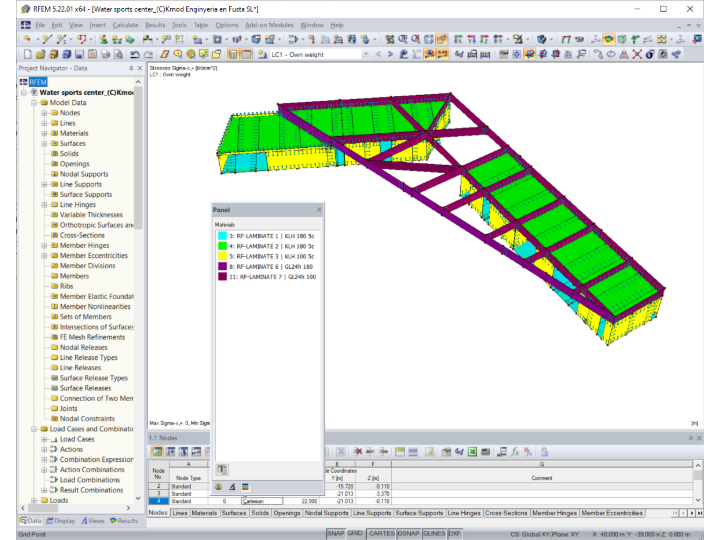This screenshot has width=720, height=540.
Task: Toggle table display button in toolbar
Action: [x=247, y=54]
